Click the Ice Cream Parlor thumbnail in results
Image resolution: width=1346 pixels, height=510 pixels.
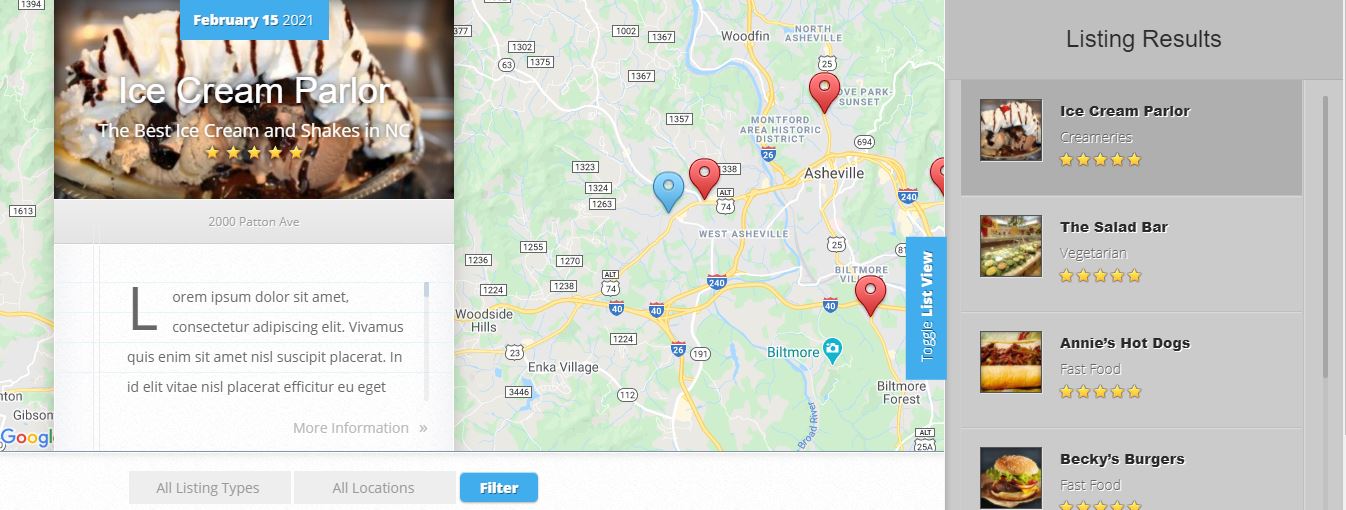(1011, 130)
